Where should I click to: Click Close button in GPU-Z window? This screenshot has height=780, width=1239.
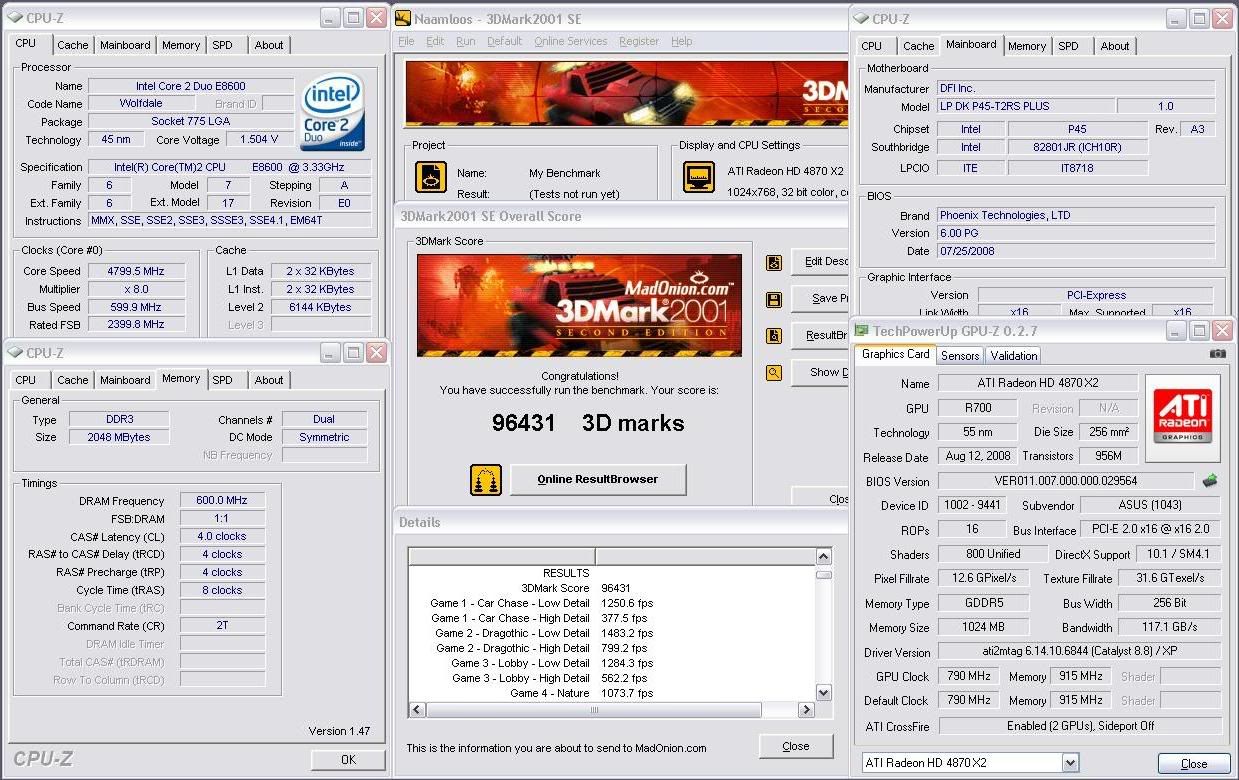point(1194,763)
